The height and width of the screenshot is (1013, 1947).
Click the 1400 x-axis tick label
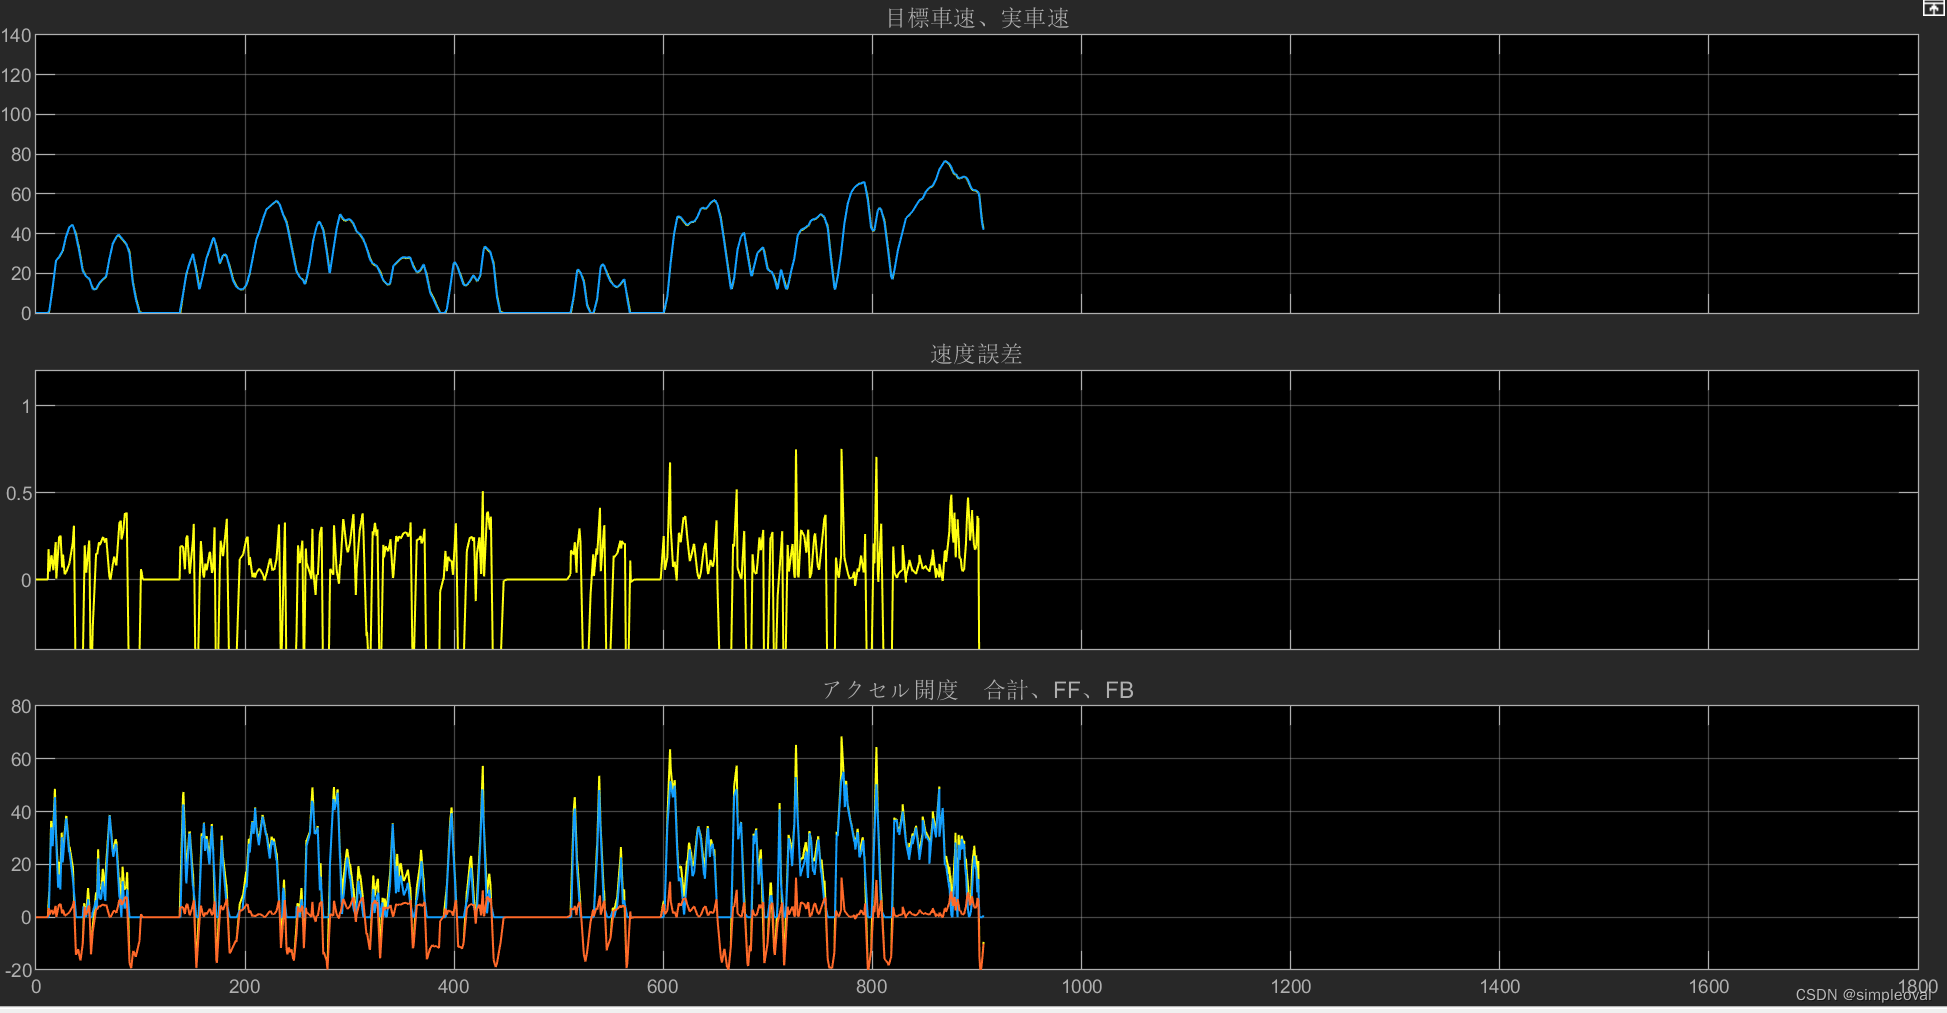point(1500,987)
